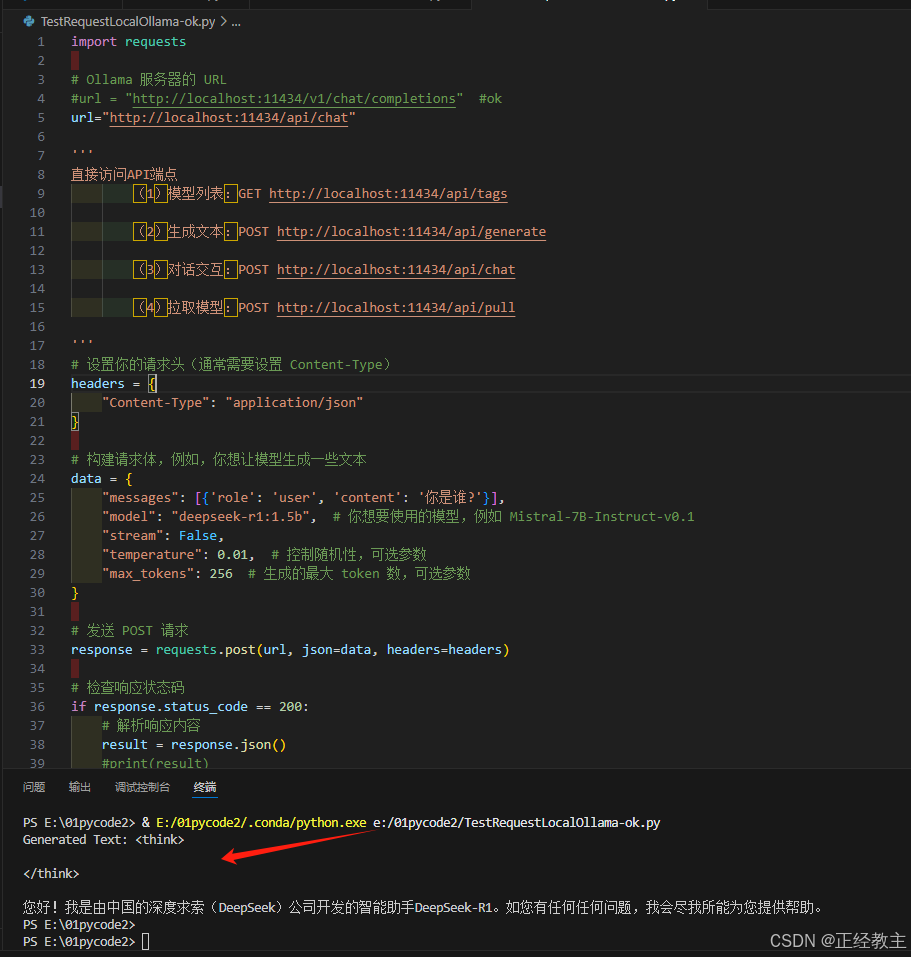Click the '</think>' line in terminal

coord(51,874)
